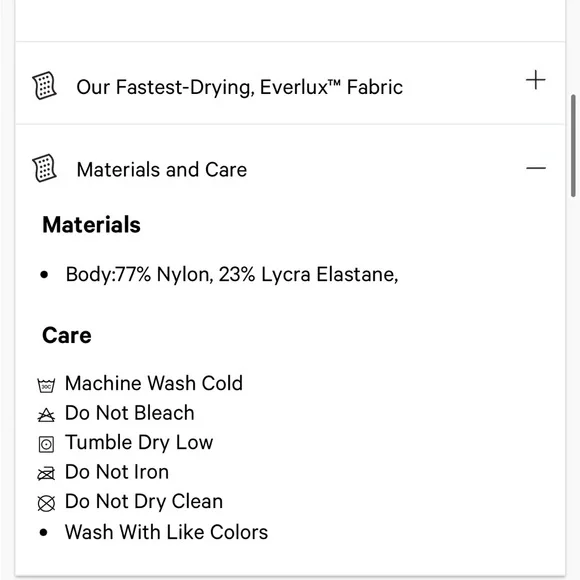Click the vertical scrollbar thumb on right
Screen dimensions: 580x580
[x=573, y=146]
